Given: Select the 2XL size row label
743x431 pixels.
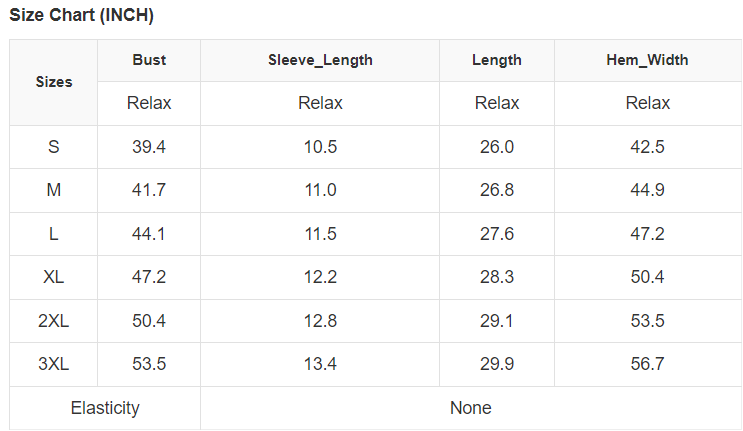Looking at the screenshot, I should (x=54, y=321).
